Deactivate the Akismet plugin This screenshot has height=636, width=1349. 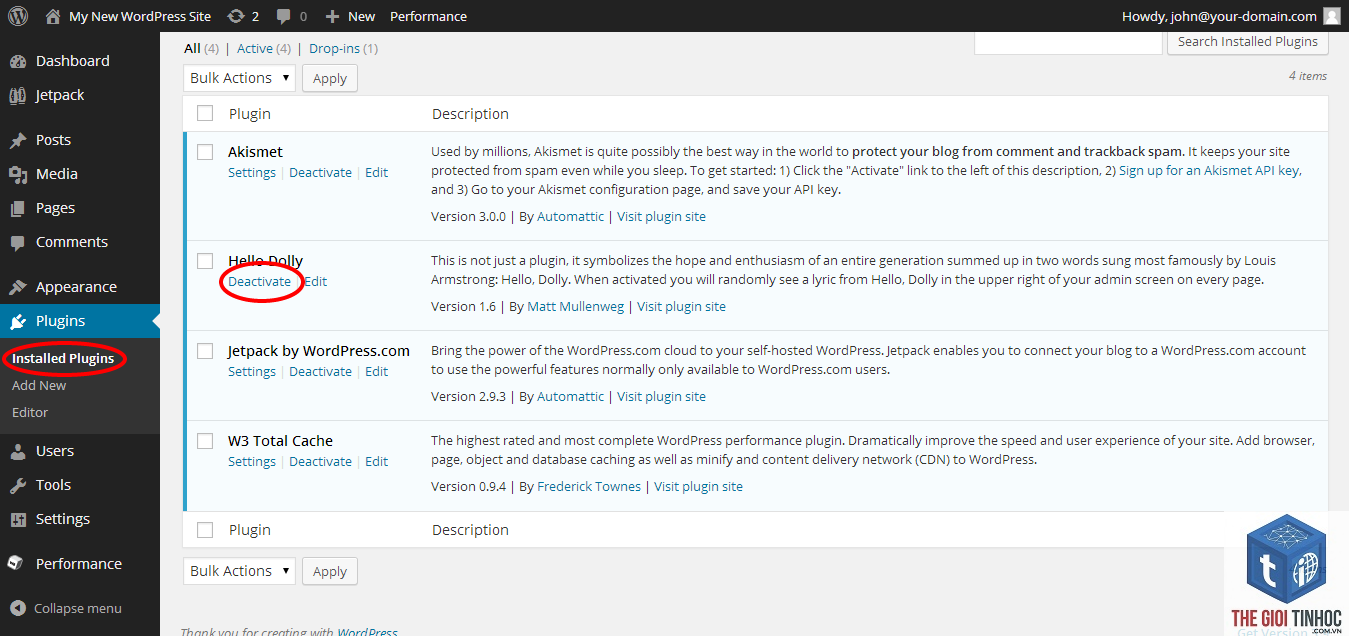point(320,172)
